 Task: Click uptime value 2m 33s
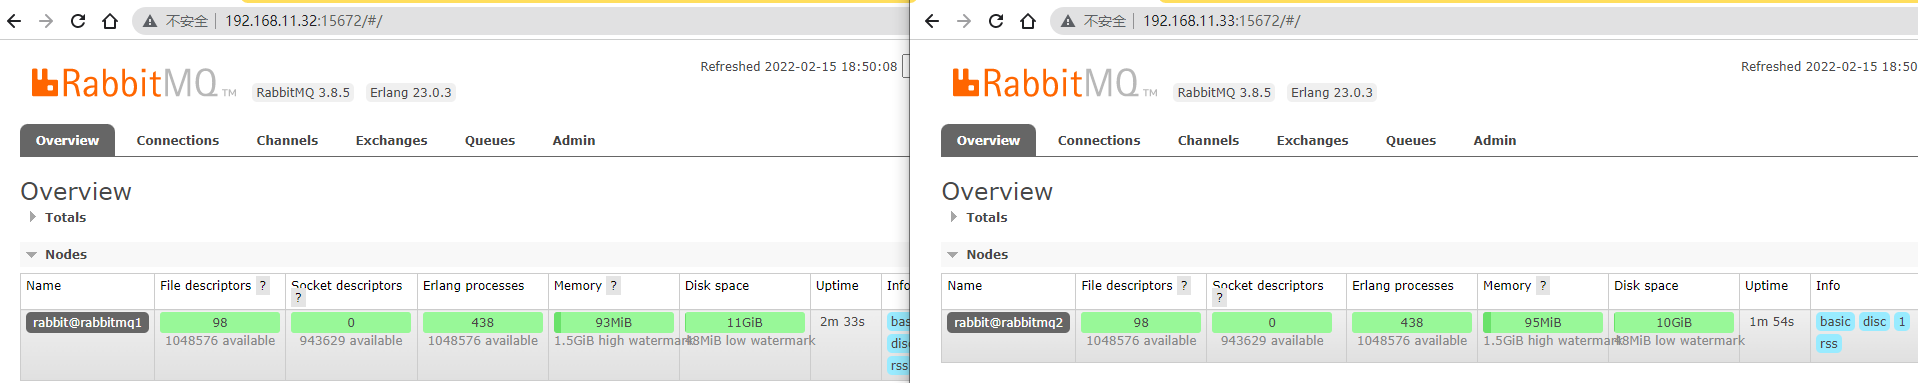click(842, 322)
